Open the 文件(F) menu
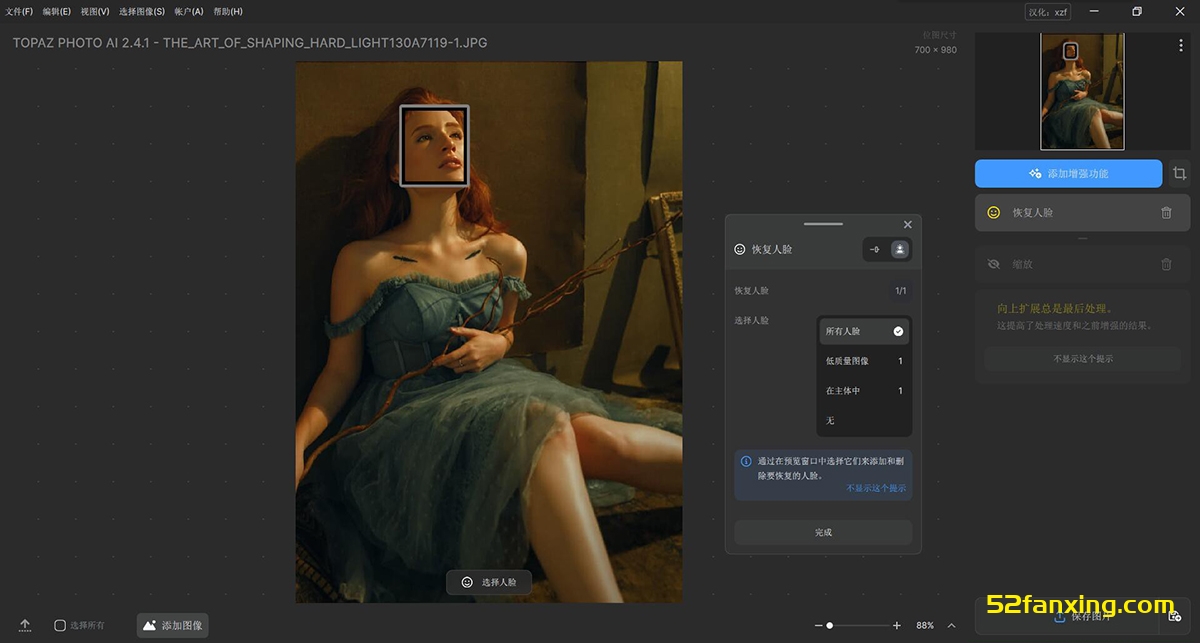1200x643 pixels. pos(19,12)
